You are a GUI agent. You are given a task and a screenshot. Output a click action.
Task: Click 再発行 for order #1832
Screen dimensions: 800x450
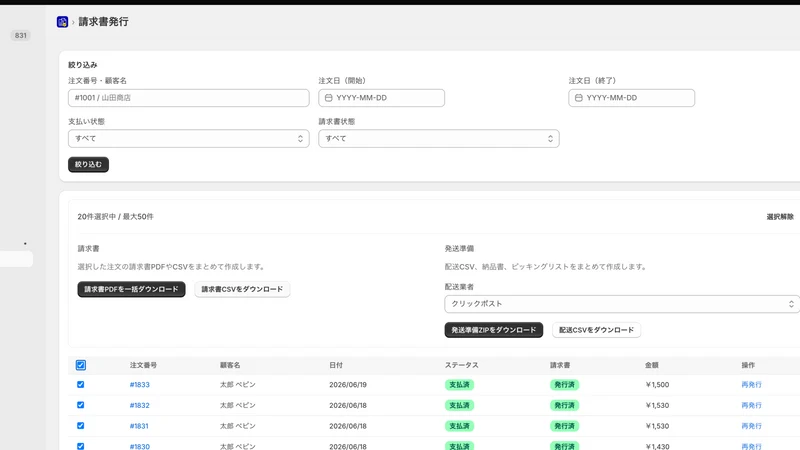pos(752,405)
